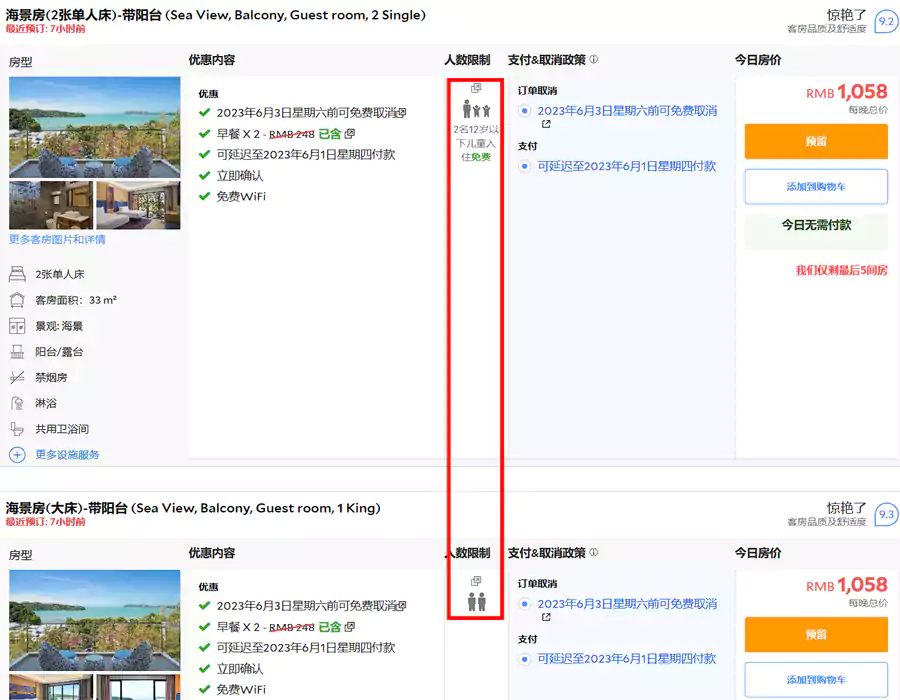Click the copy icon above the occupancy figures

(x=476, y=88)
